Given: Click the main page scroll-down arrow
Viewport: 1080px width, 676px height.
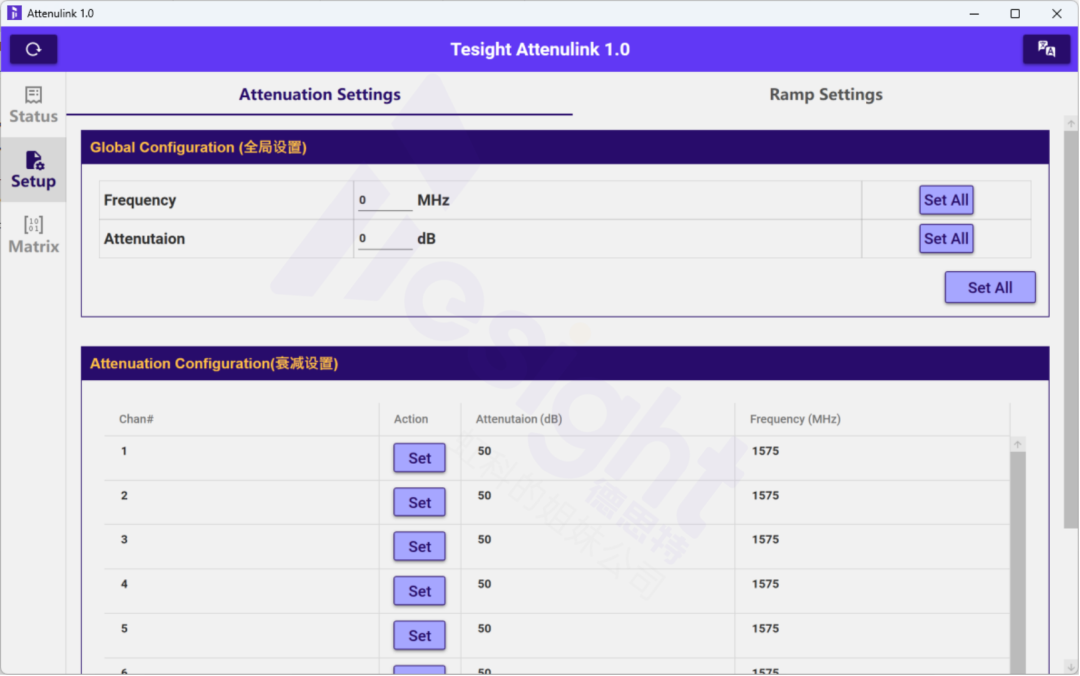Looking at the screenshot, I should pos(1070,666).
